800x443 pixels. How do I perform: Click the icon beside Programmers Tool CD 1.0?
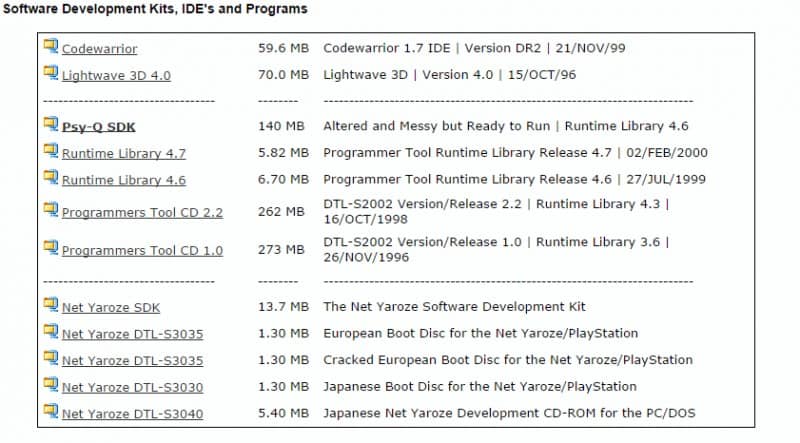click(x=51, y=248)
